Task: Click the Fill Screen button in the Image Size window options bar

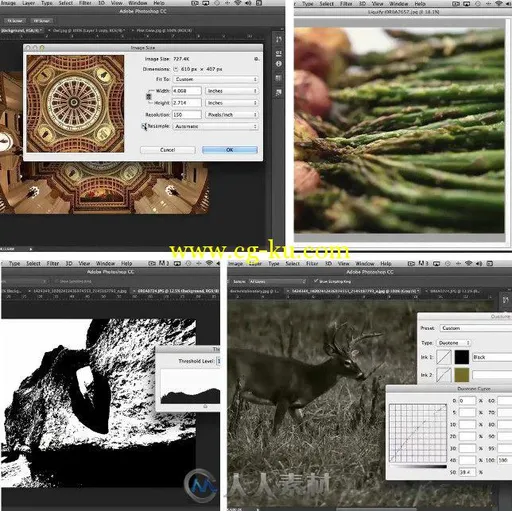Action: tap(42, 21)
